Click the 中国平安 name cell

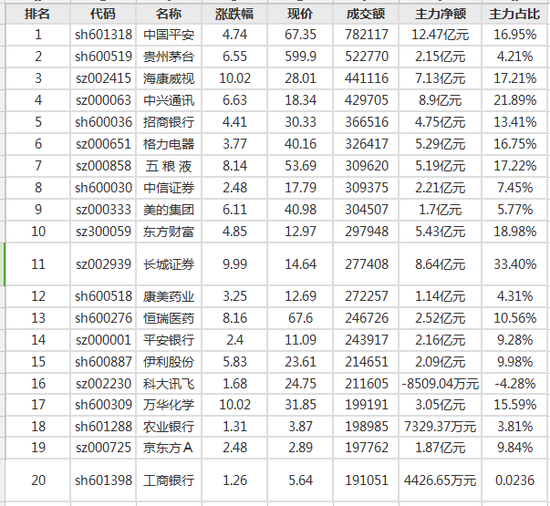[x=169, y=35]
